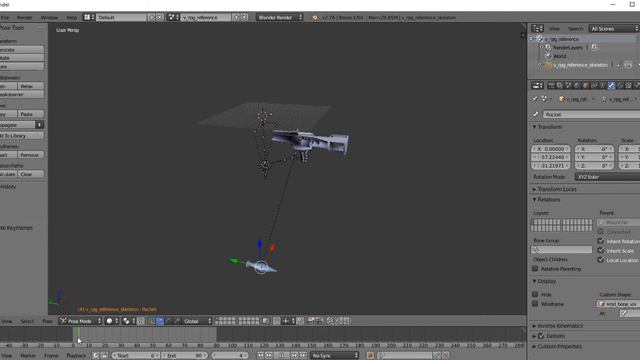Open the Object properties tab
Viewport: 640px width, 360px height.
coord(585,85)
